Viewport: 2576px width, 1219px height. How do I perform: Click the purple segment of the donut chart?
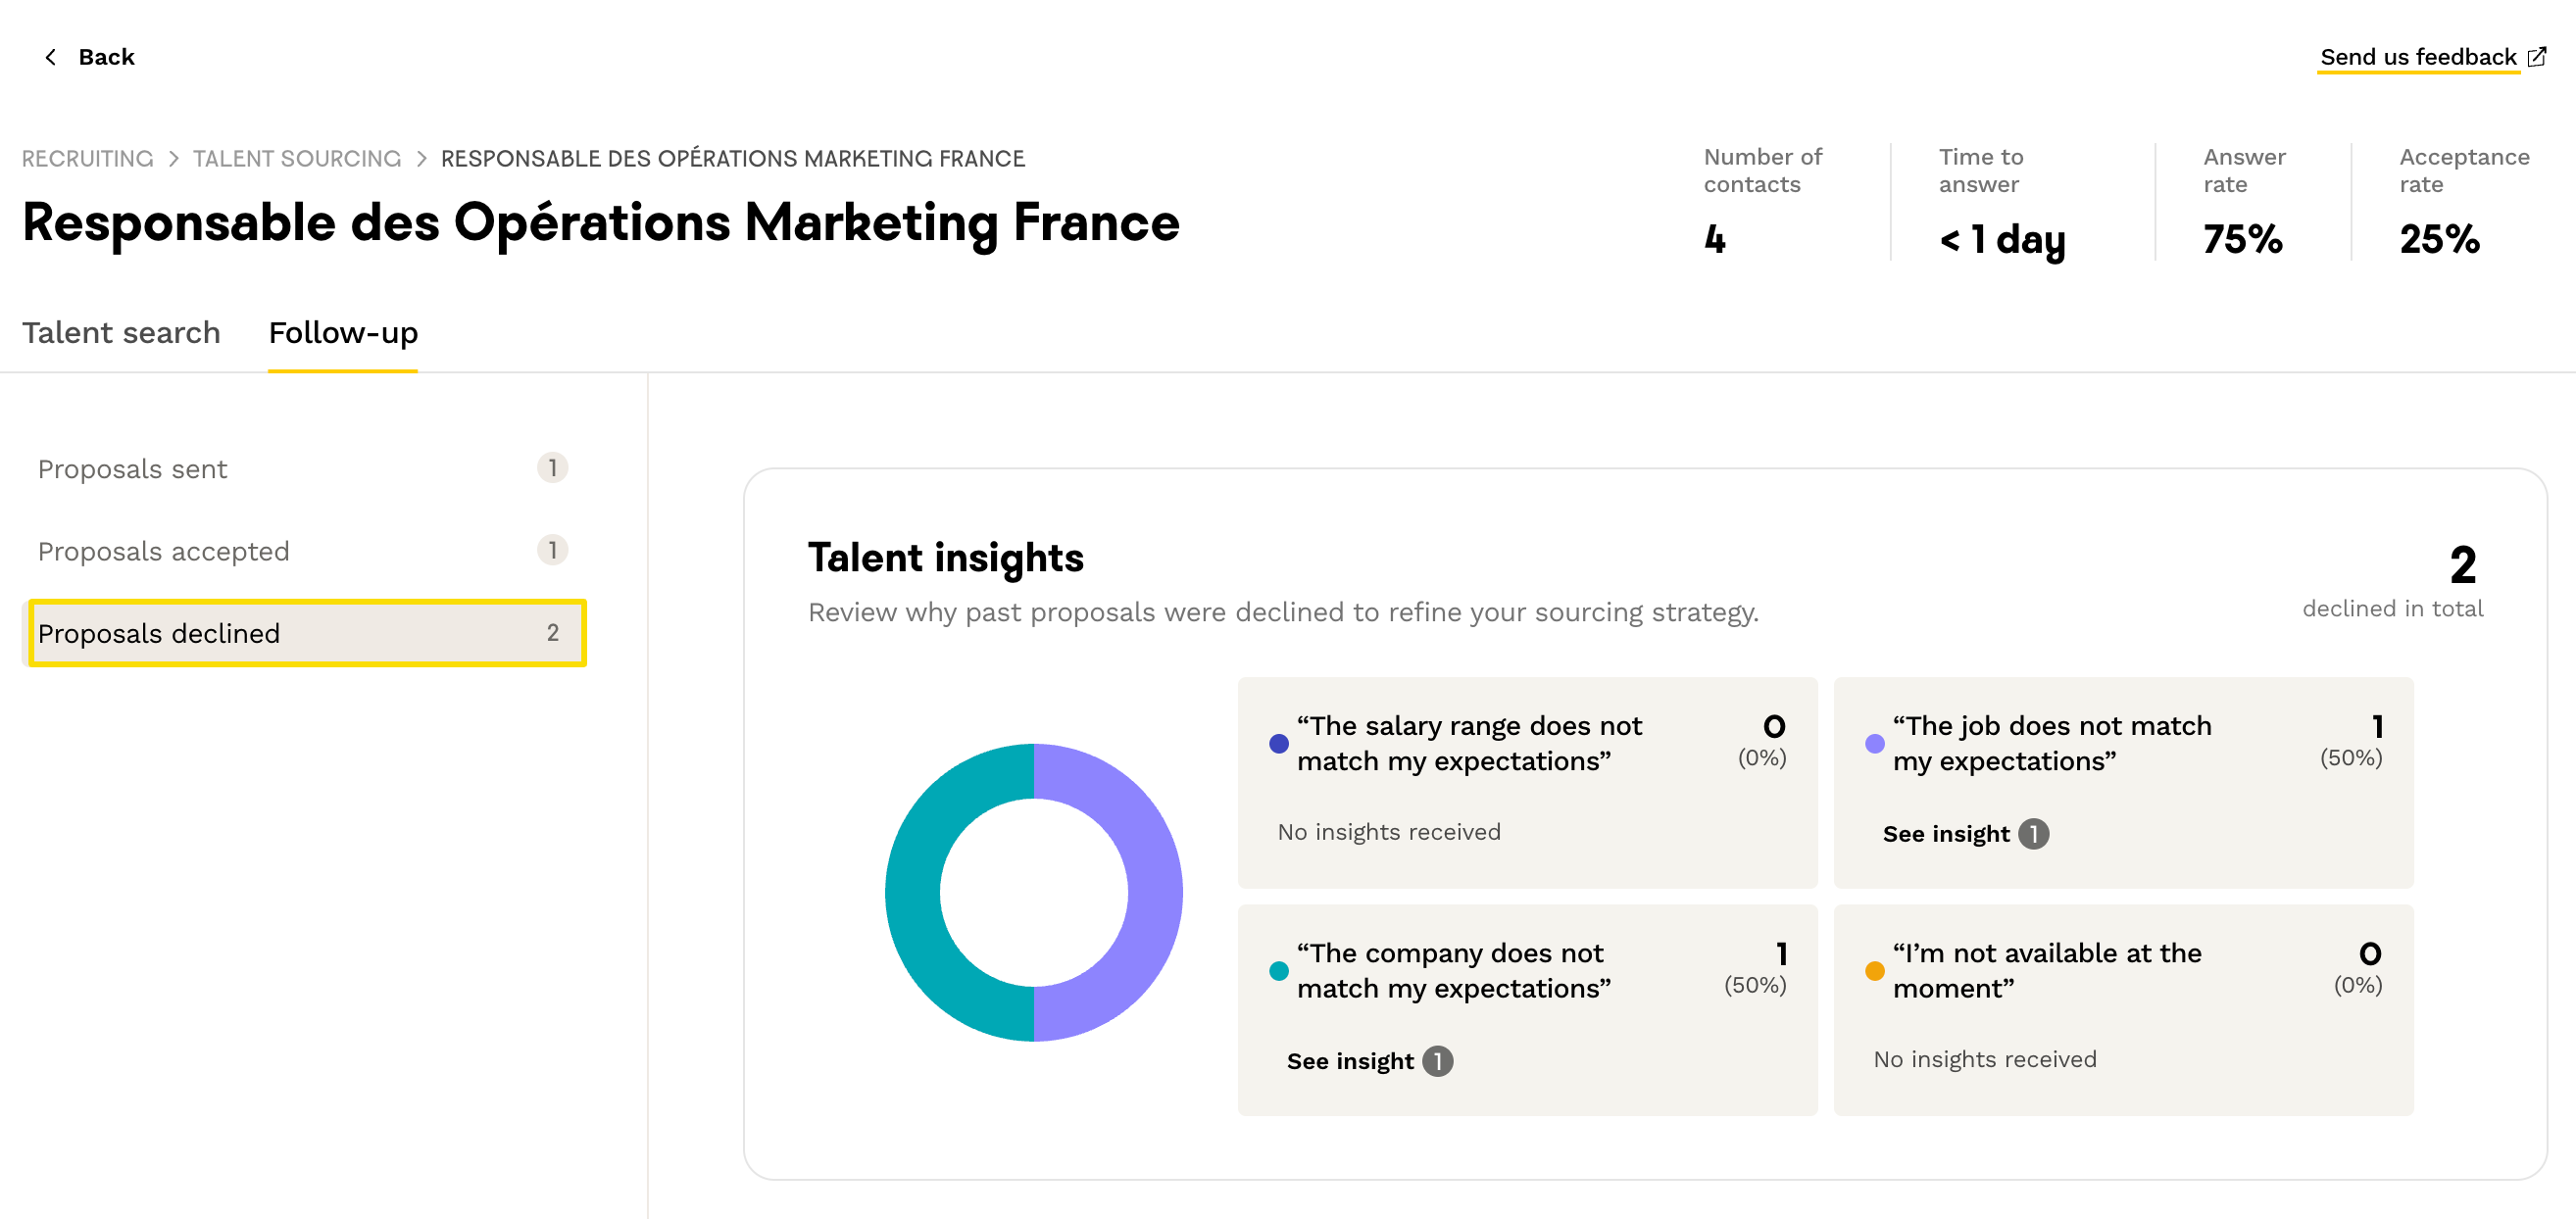coord(1155,893)
